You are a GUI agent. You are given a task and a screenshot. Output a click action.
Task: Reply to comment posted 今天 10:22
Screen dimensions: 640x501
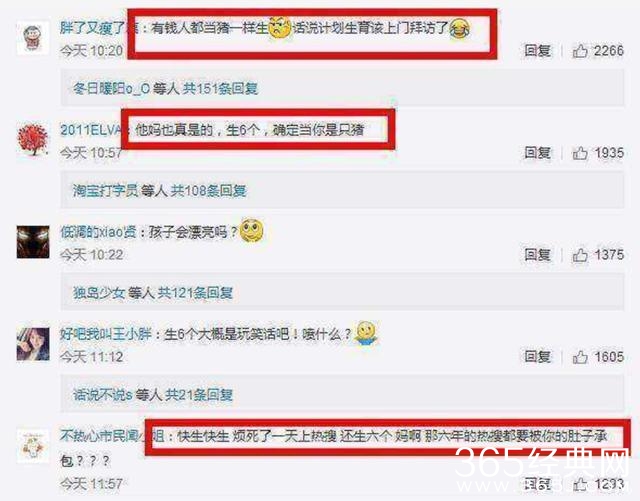click(x=538, y=255)
